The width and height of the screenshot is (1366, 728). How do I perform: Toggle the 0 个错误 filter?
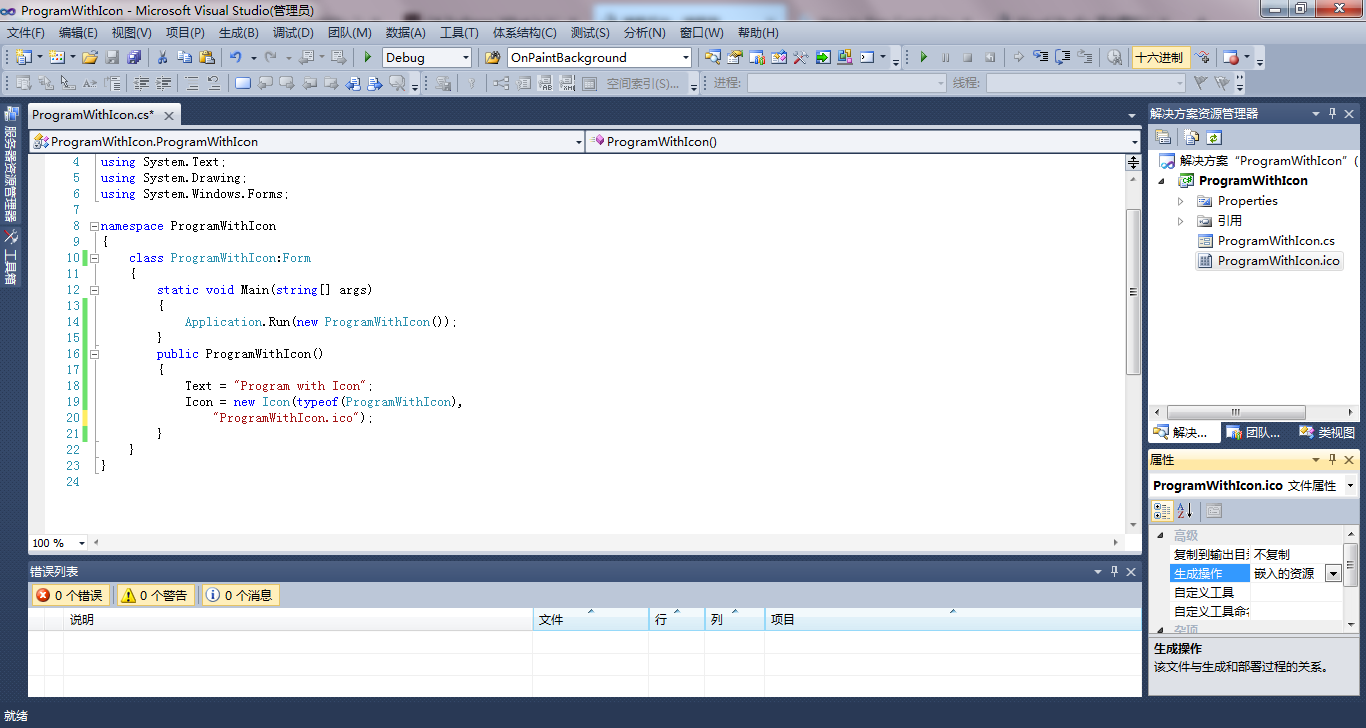[69, 595]
